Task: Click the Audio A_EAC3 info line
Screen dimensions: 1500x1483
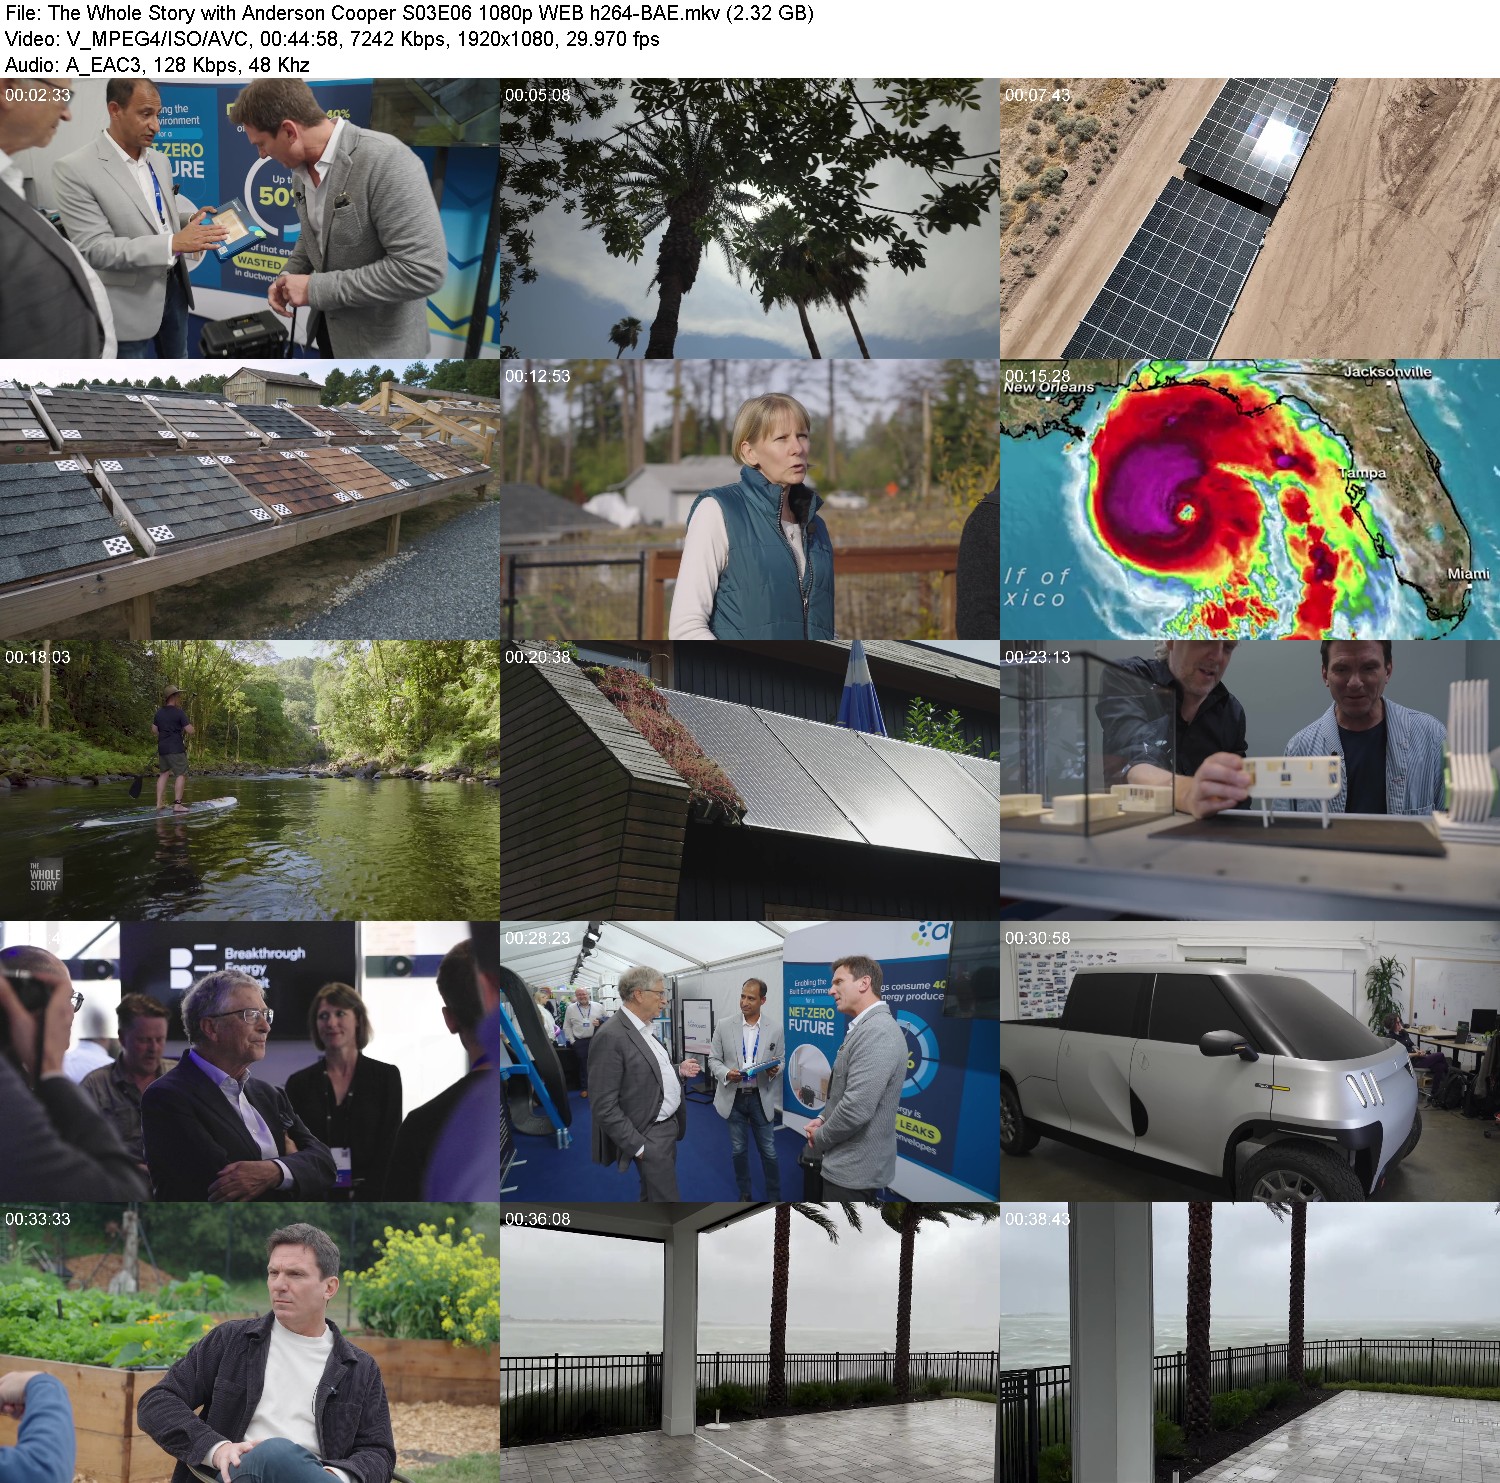Action: (x=157, y=65)
